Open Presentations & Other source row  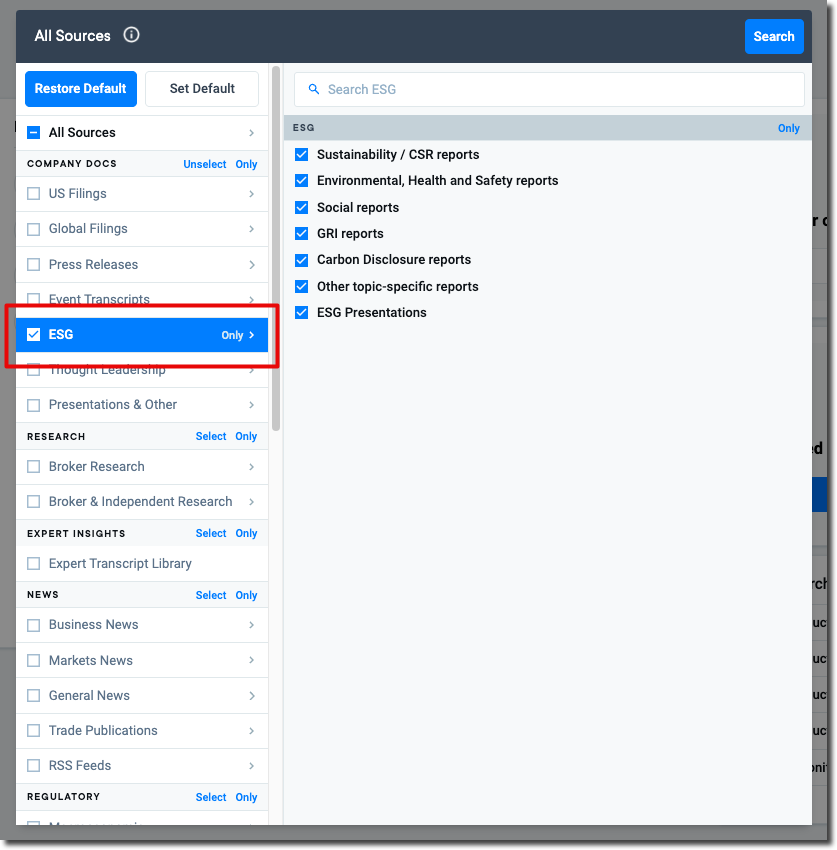113,405
